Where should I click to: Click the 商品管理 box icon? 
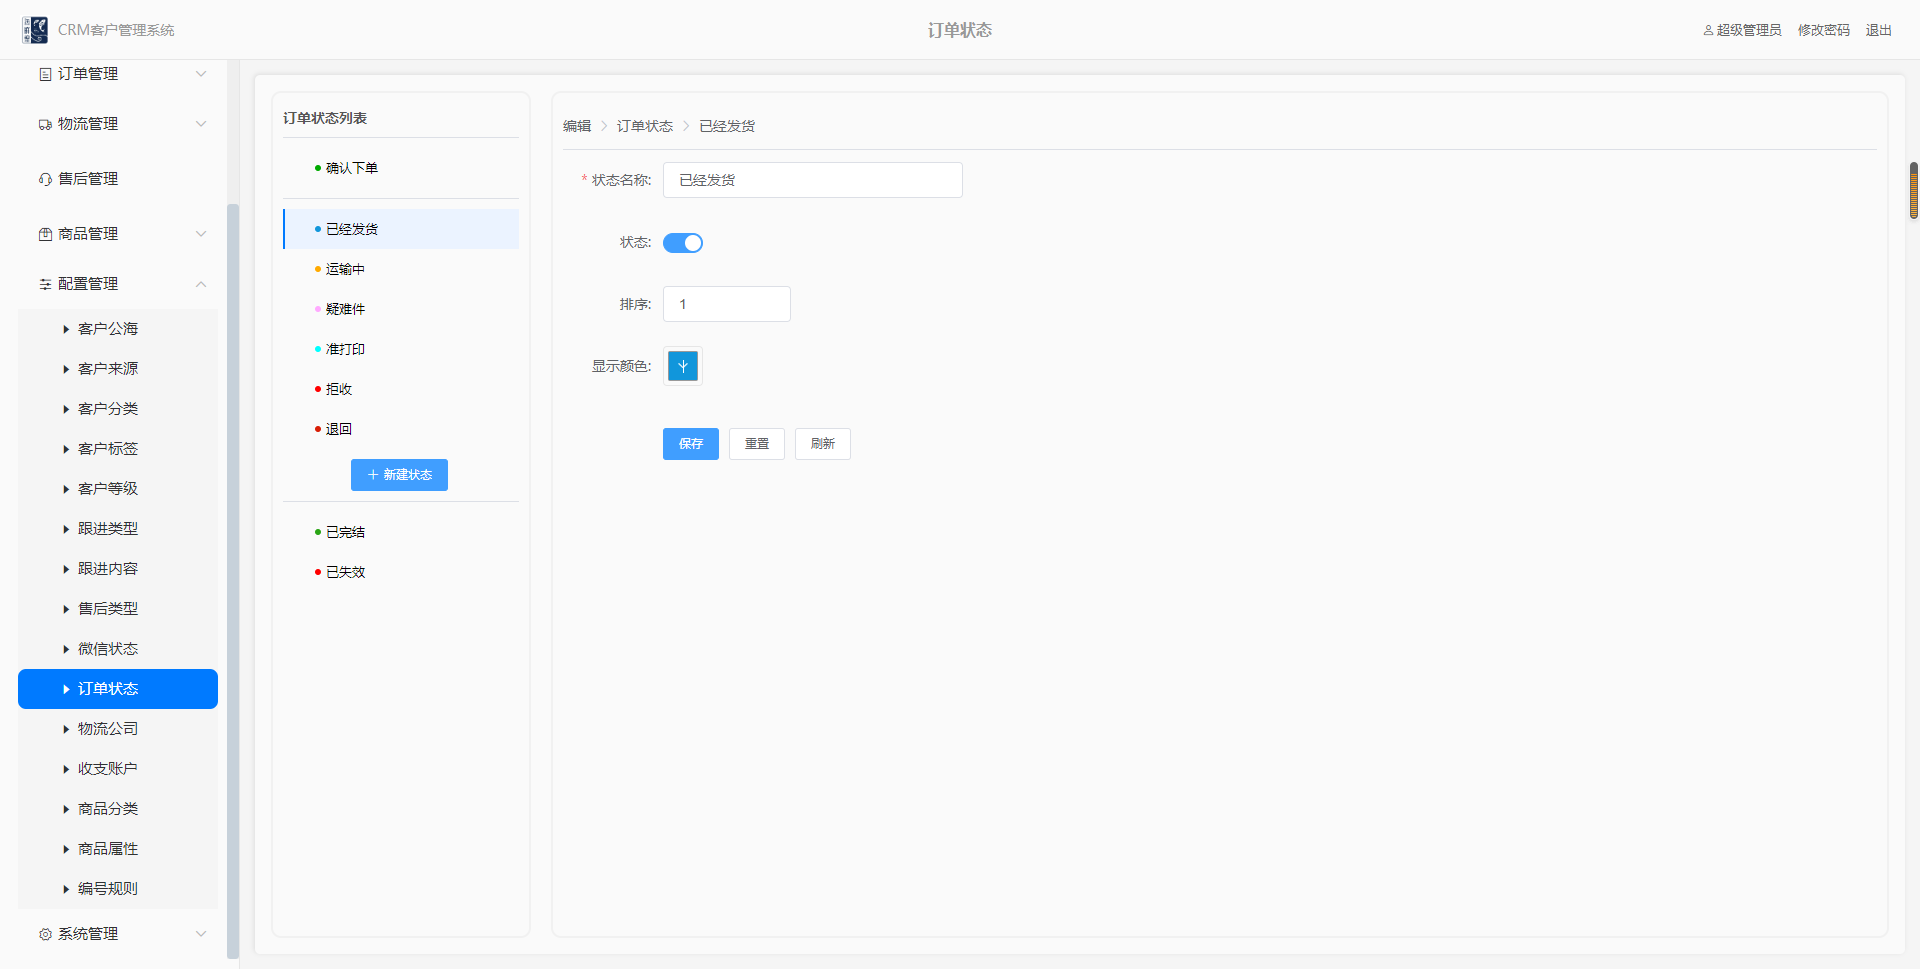click(x=45, y=234)
